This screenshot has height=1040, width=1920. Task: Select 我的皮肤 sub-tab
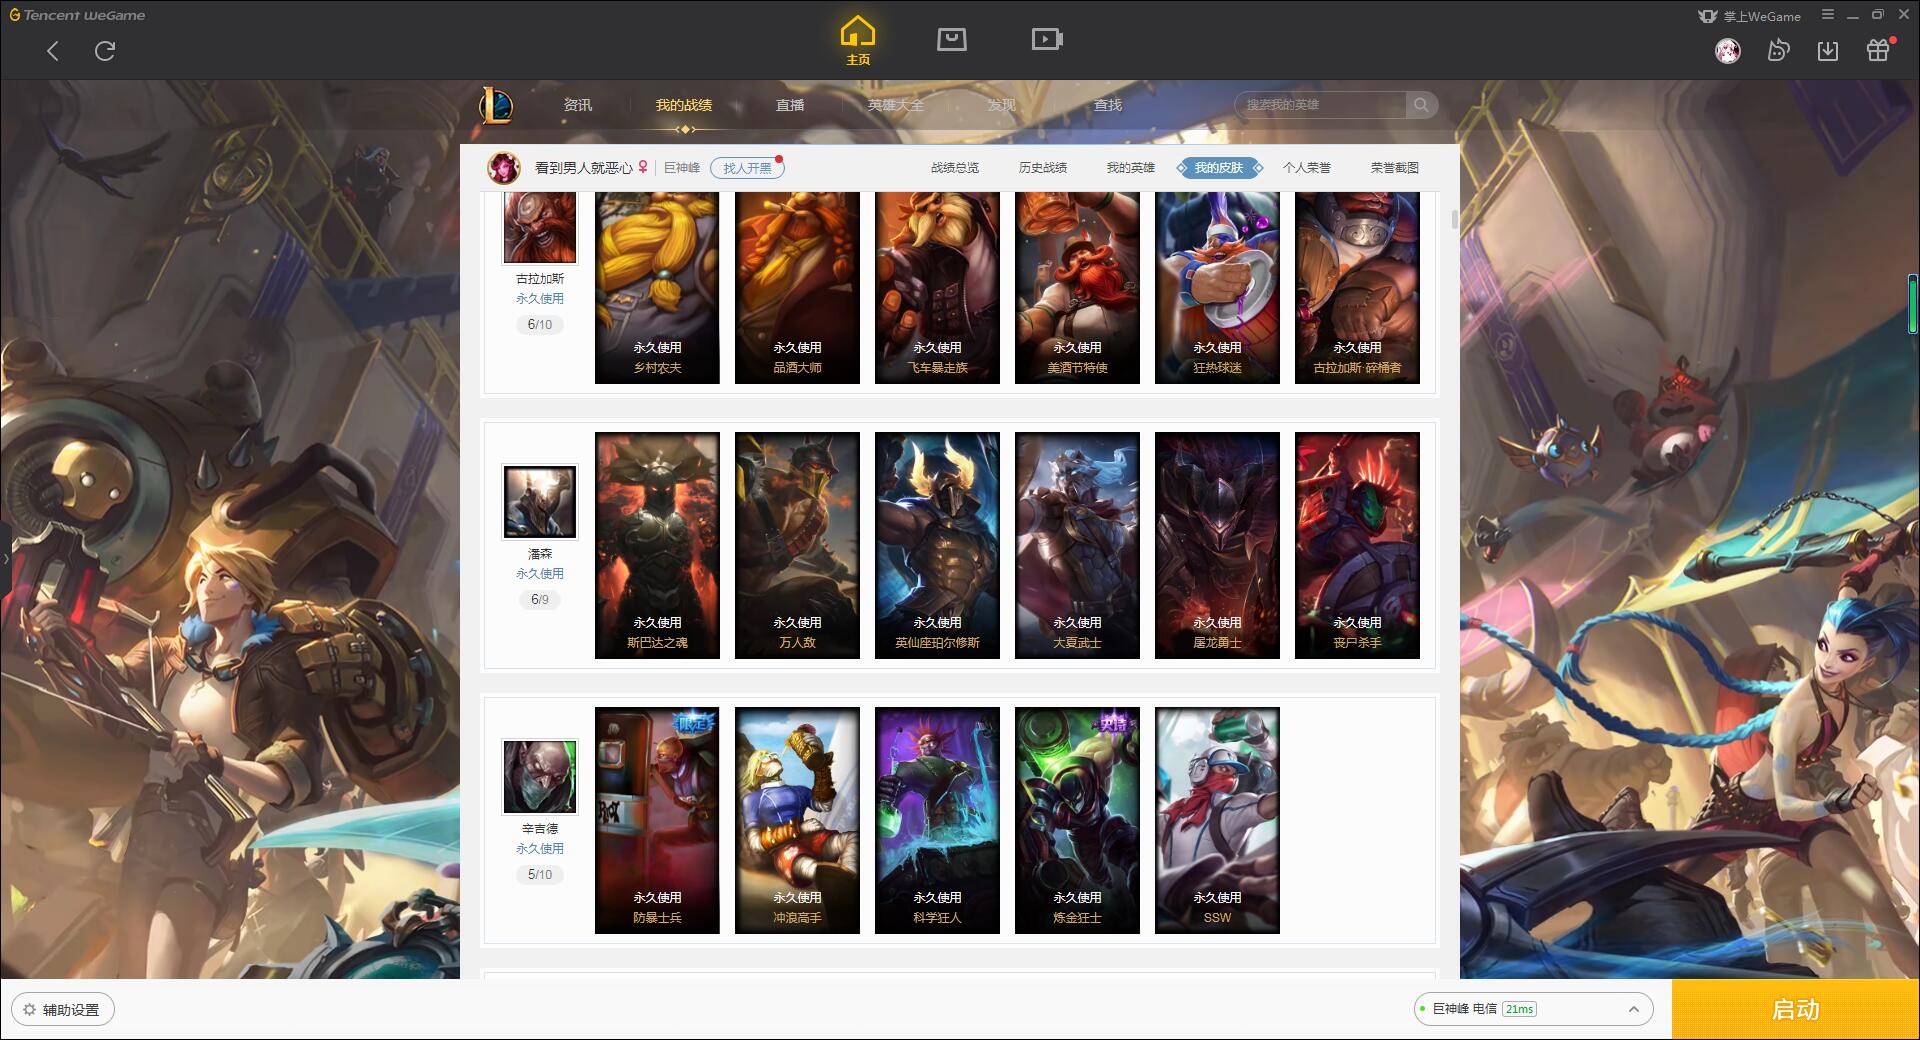1219,168
